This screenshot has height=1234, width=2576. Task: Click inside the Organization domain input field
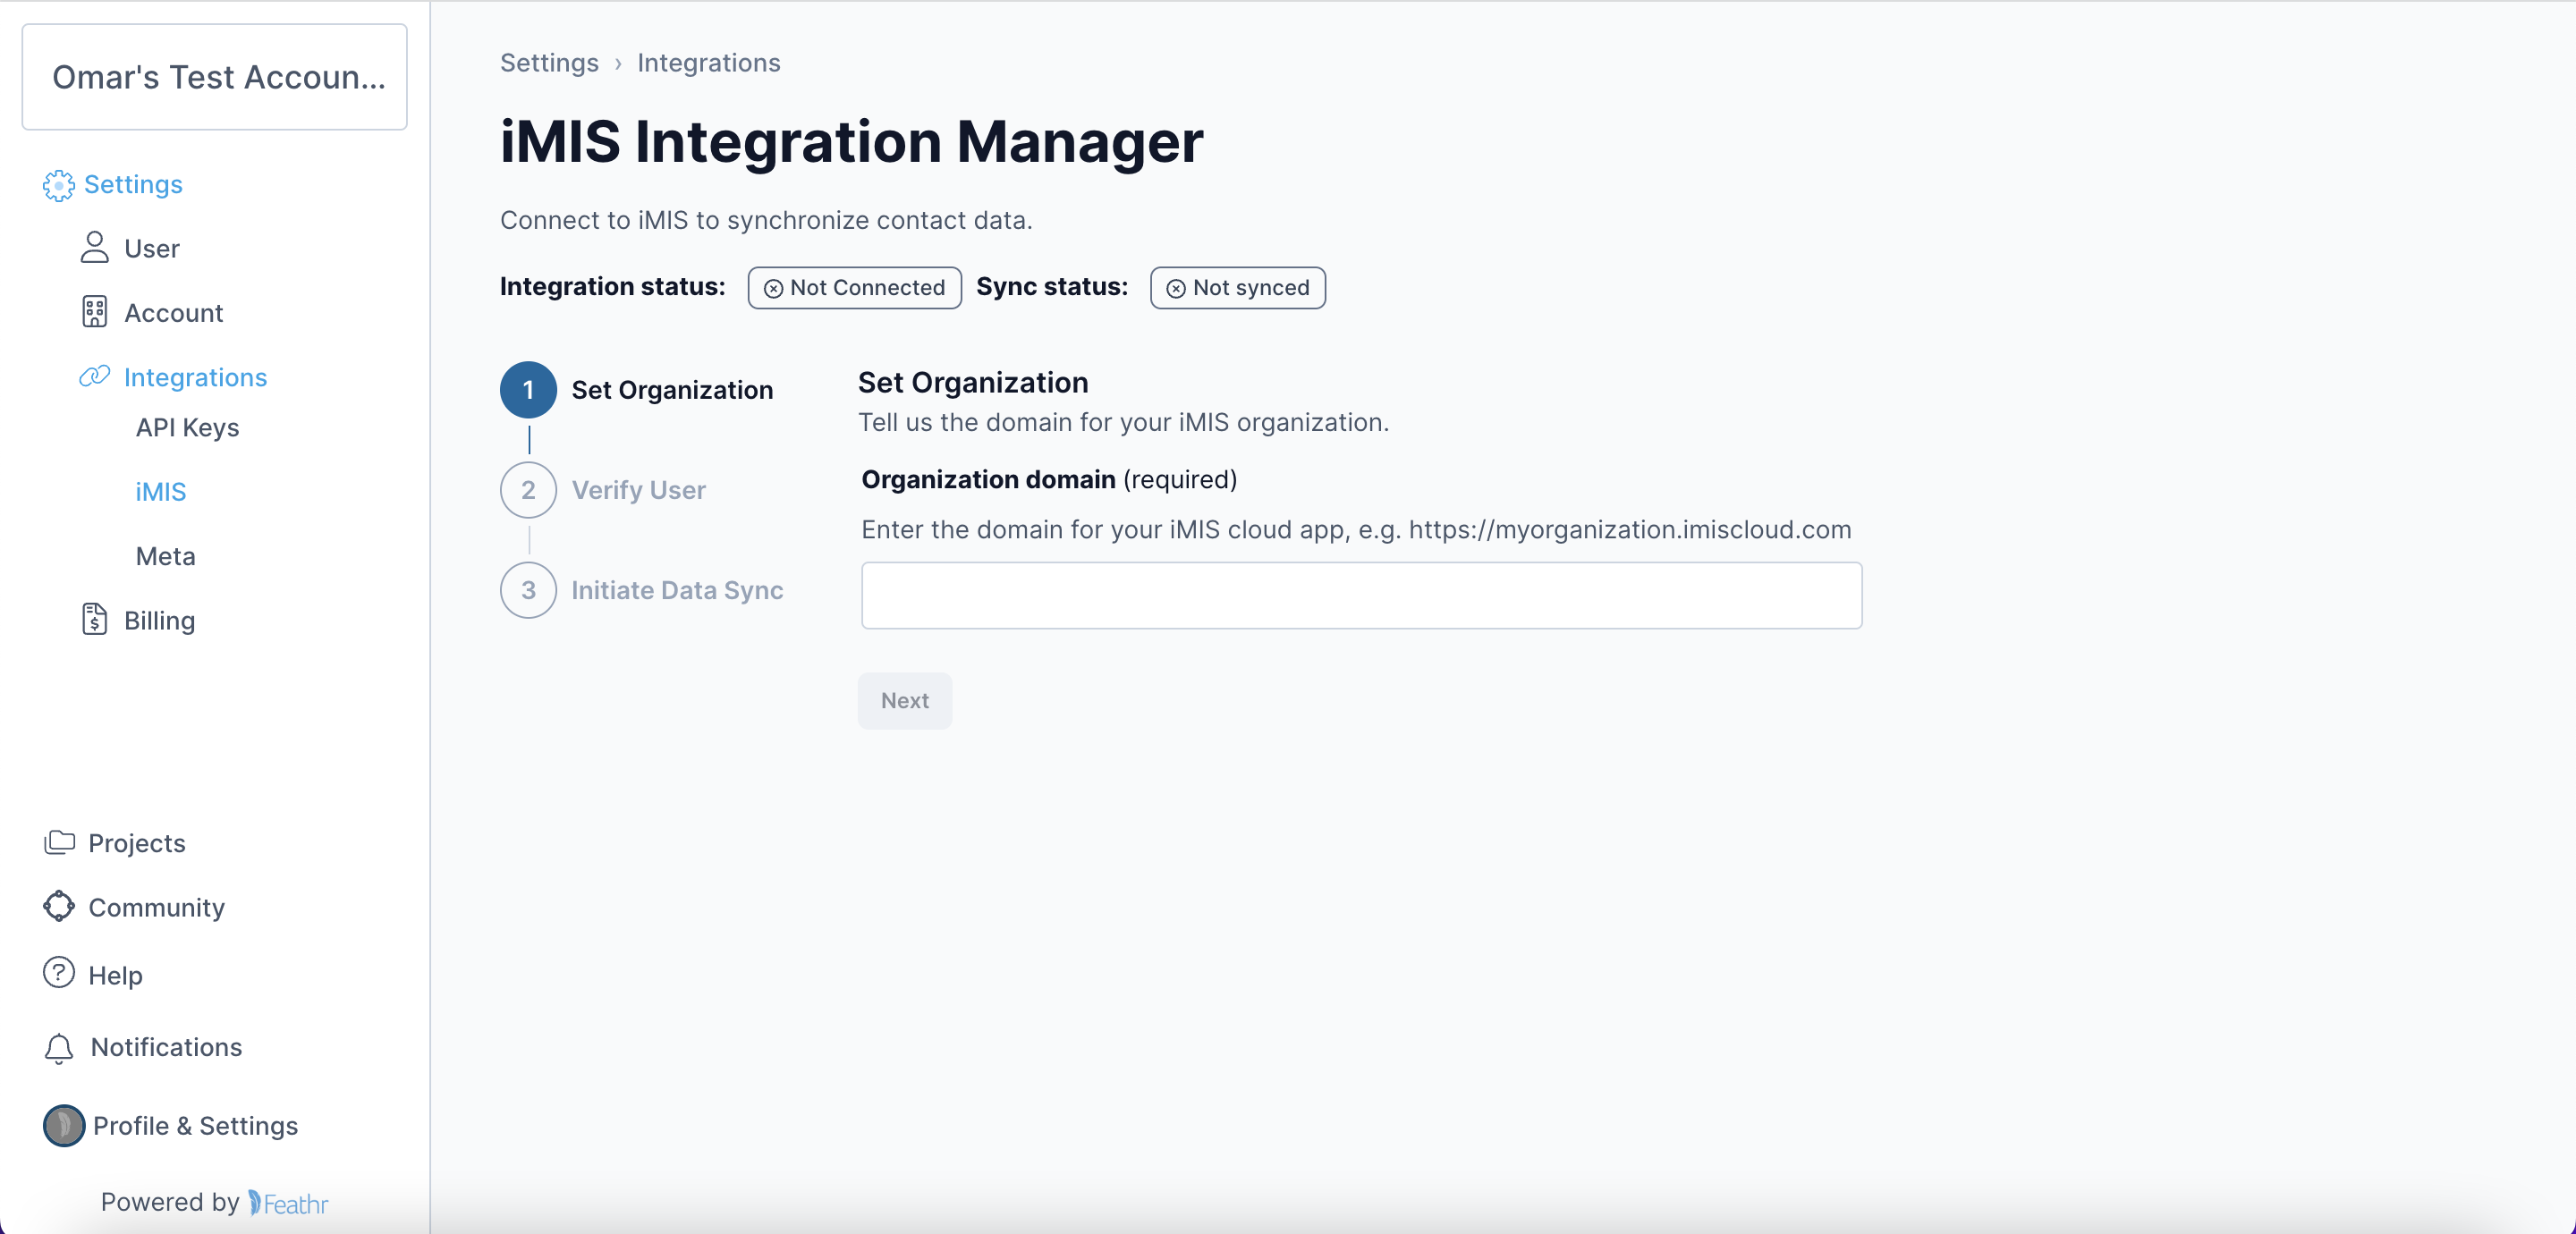[1360, 595]
